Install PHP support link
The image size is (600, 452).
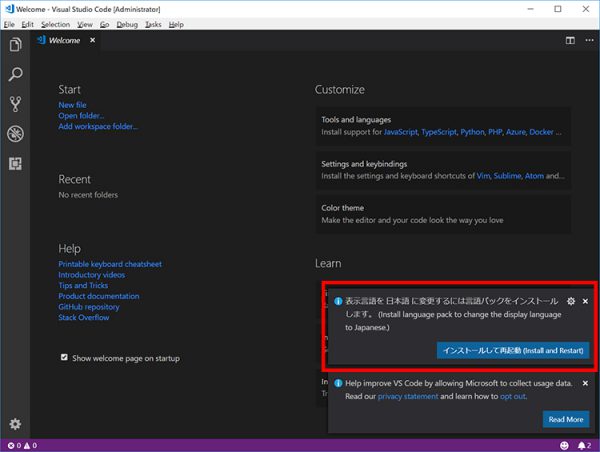point(495,132)
